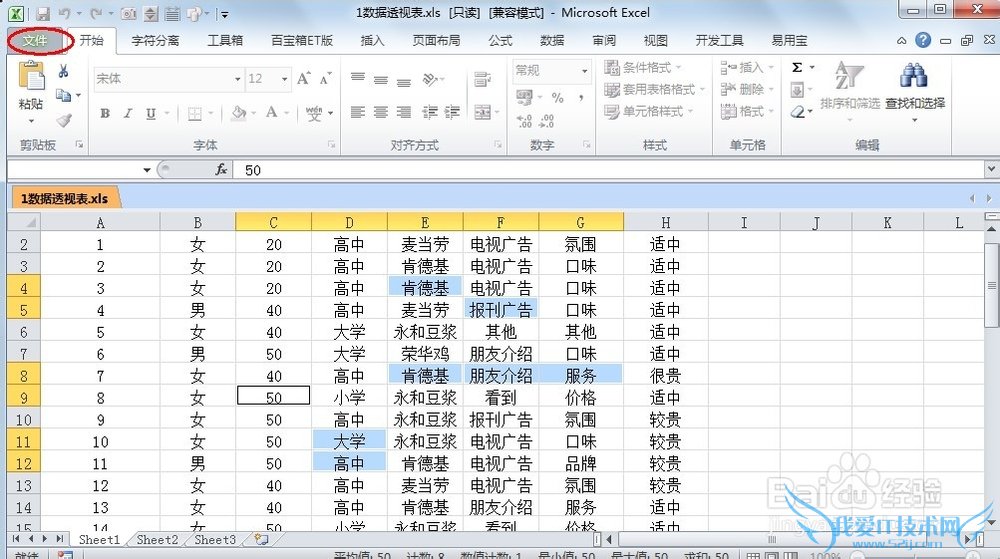This screenshot has width=1000, height=559.
Task: Open the 文件 (File) menu tab
Action: click(x=36, y=41)
